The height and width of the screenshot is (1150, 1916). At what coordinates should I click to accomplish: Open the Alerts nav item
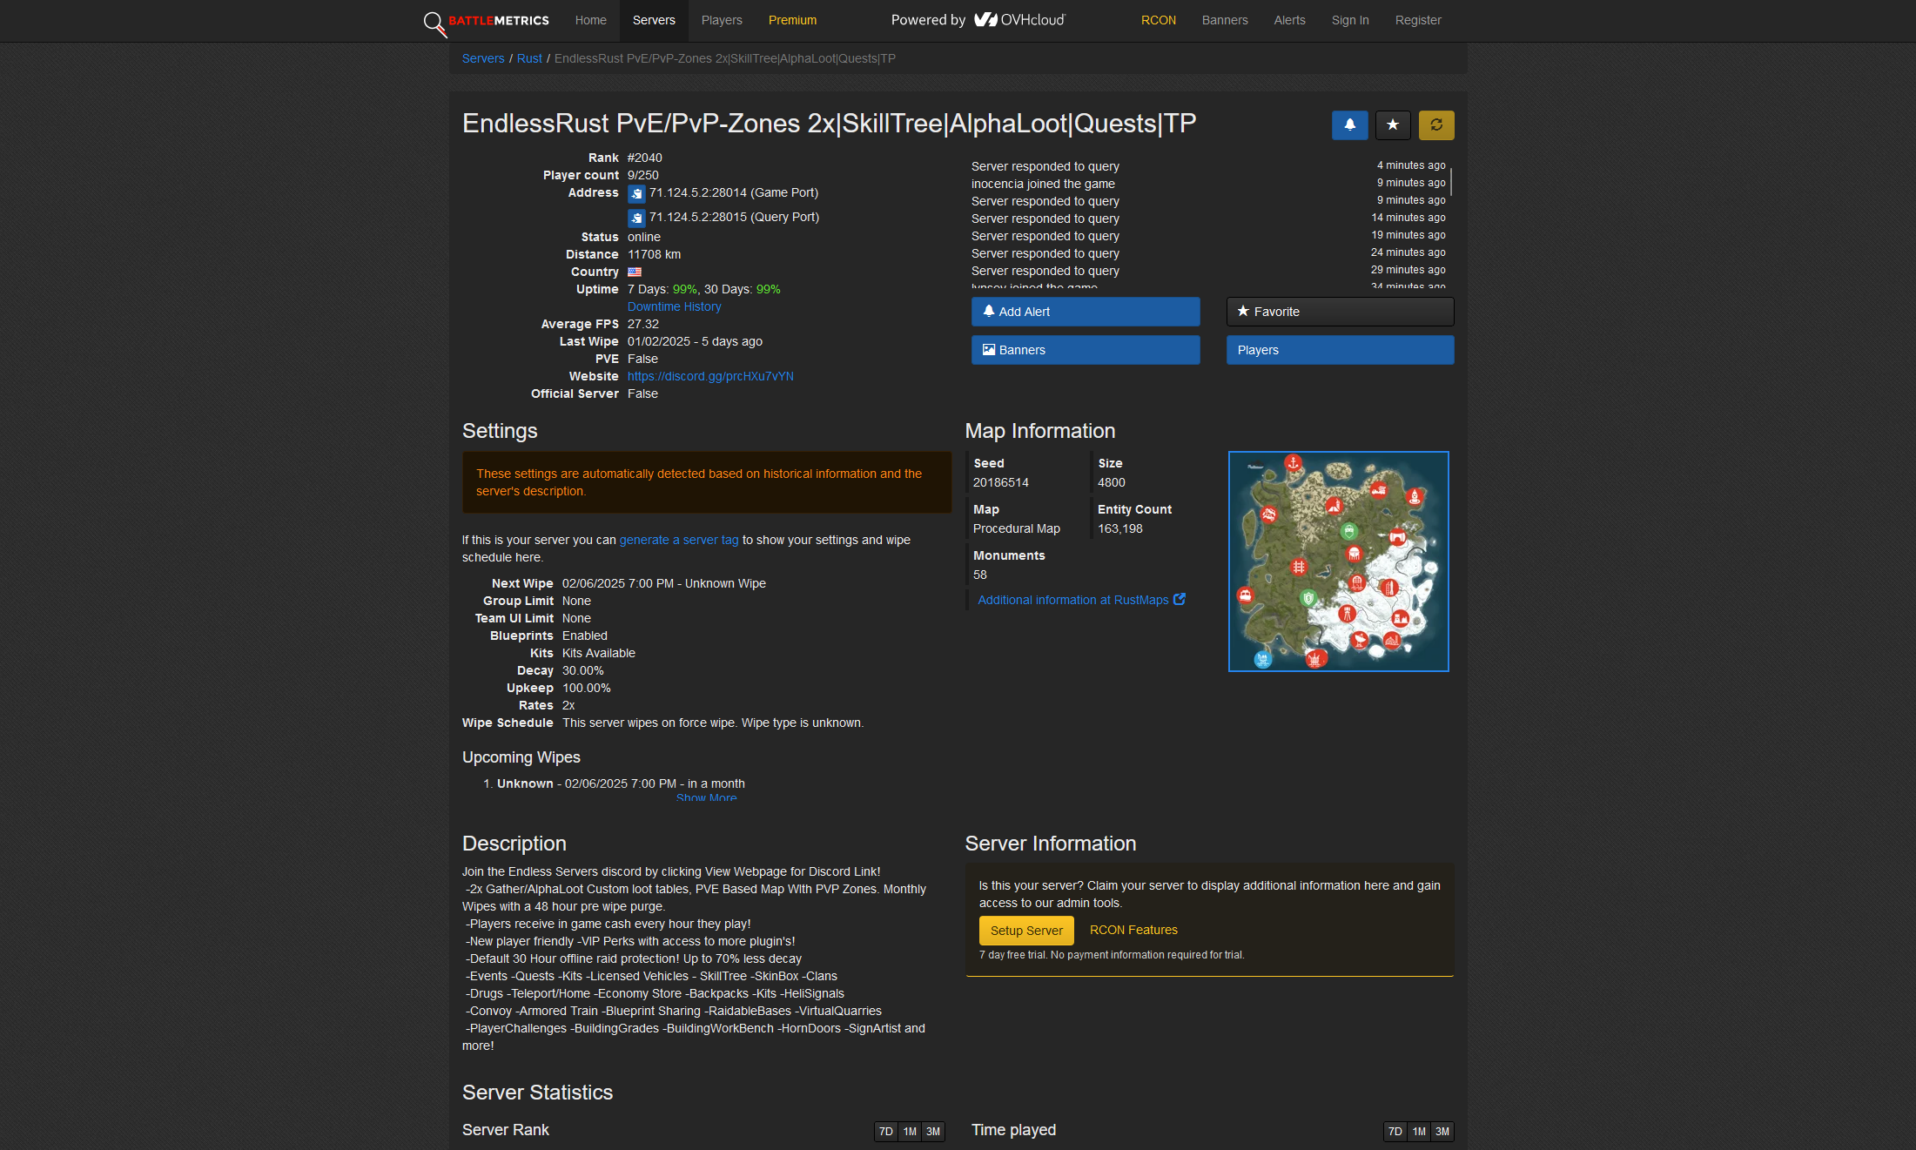[x=1289, y=20]
